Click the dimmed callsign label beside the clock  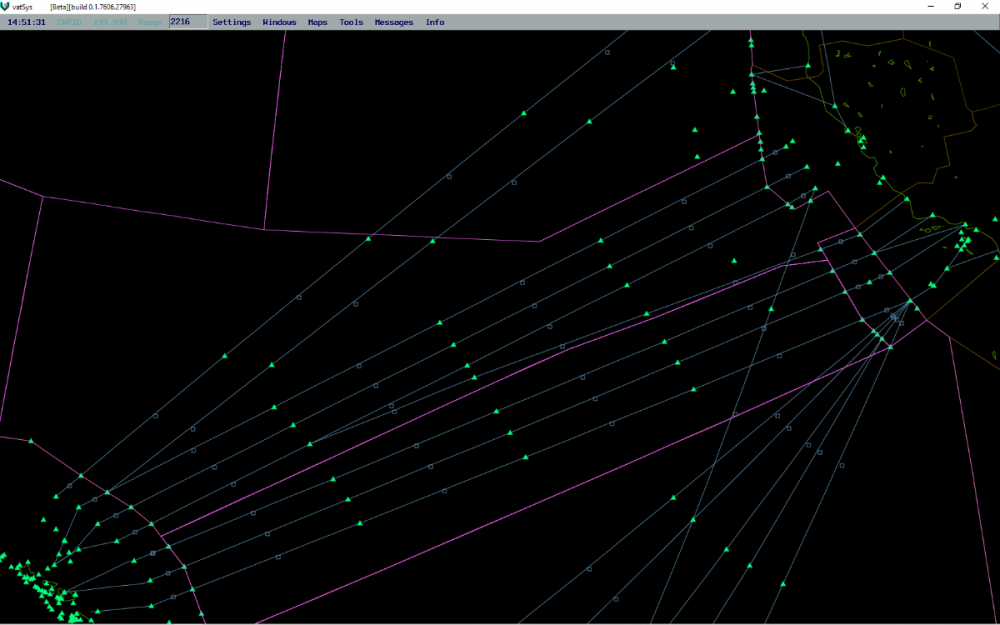click(70, 22)
